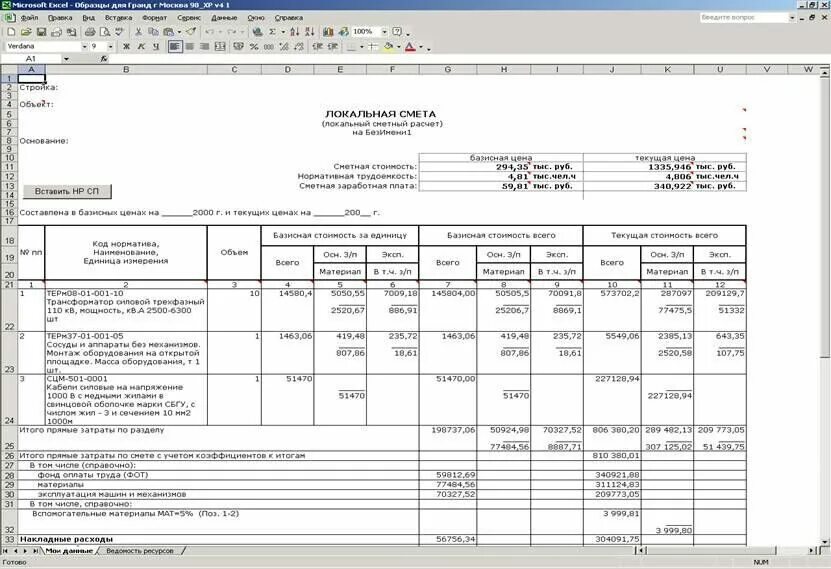Open the Файл menu

point(29,17)
